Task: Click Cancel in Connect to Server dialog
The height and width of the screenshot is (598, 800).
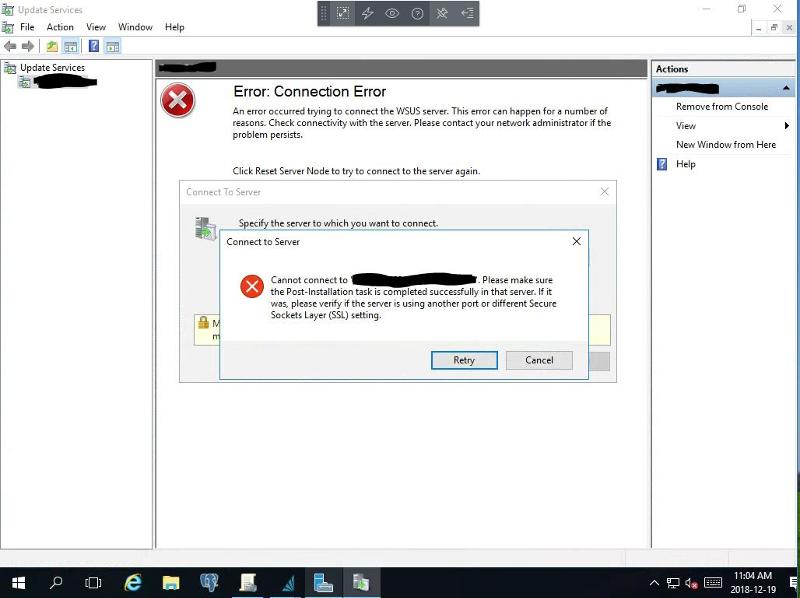Action: 539,360
